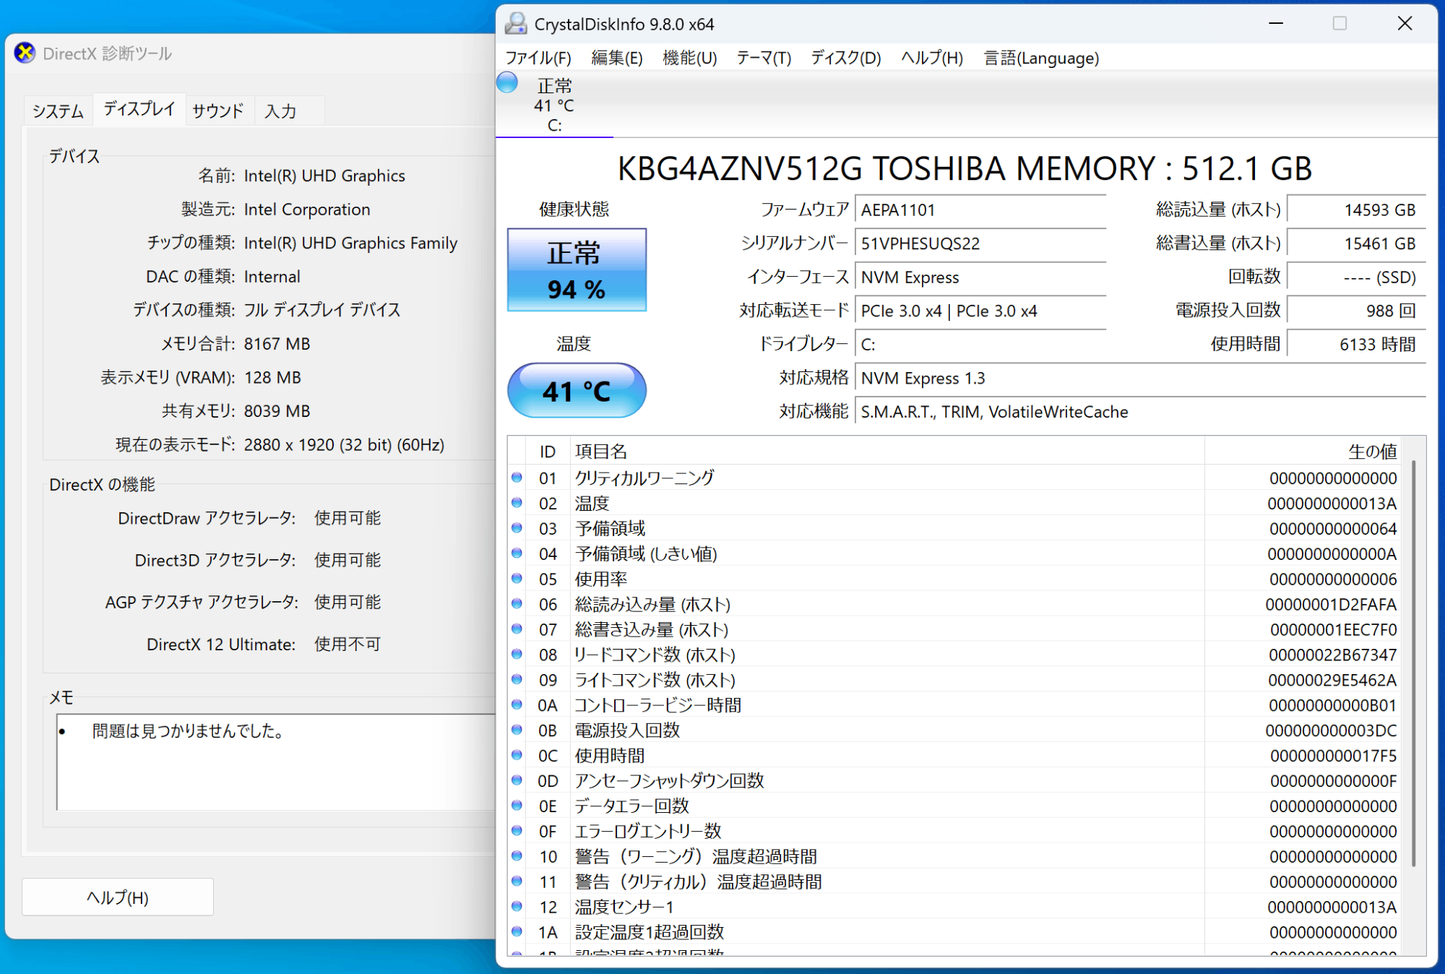1445x974 pixels.
Task: Open the ディスク(D) menu
Action: [846, 58]
